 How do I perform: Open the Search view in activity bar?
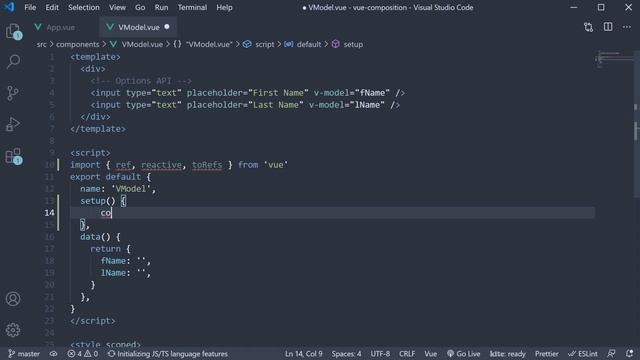pos(13,62)
